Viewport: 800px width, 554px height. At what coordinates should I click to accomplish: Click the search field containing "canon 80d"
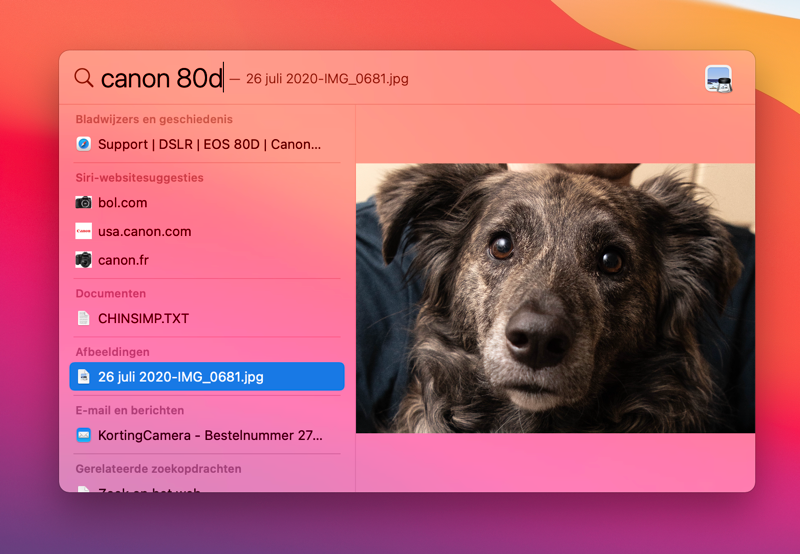coord(162,78)
